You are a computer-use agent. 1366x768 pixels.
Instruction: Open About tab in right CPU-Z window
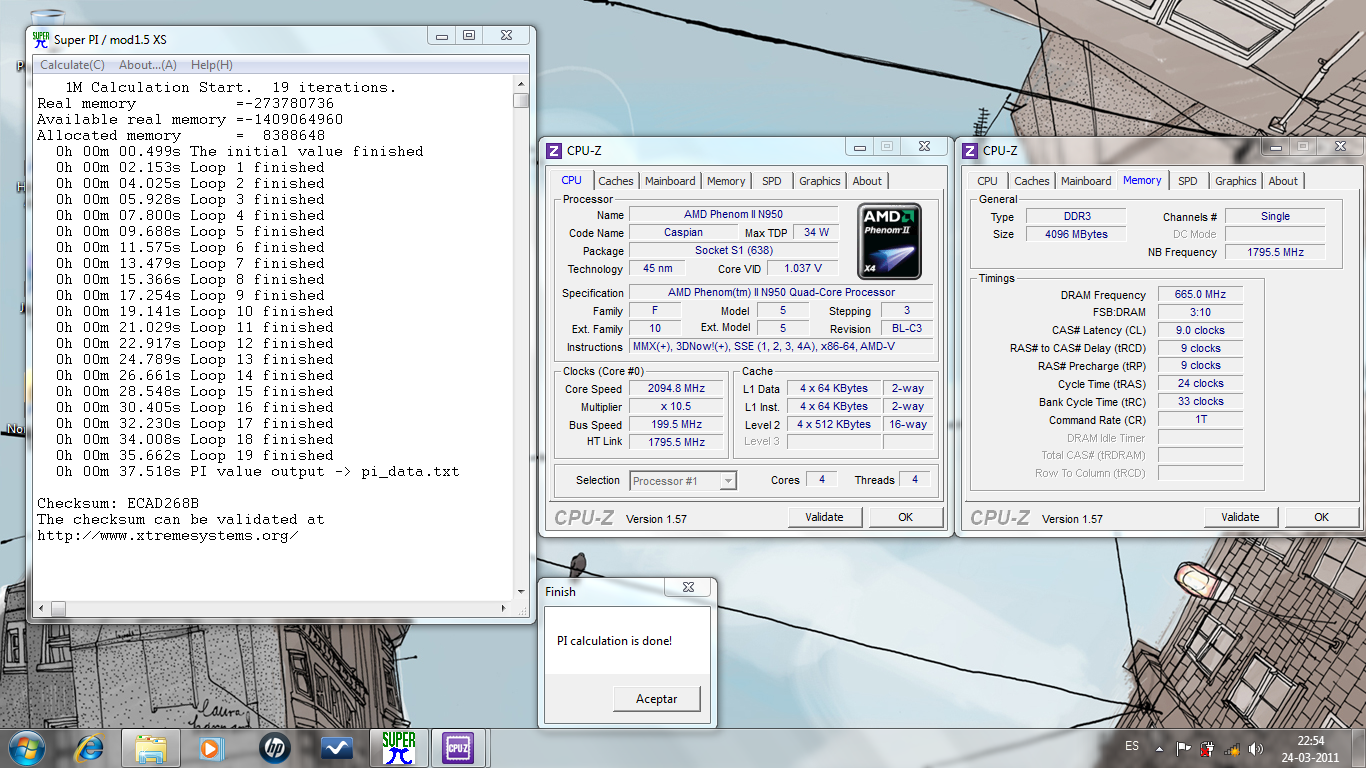click(1283, 181)
